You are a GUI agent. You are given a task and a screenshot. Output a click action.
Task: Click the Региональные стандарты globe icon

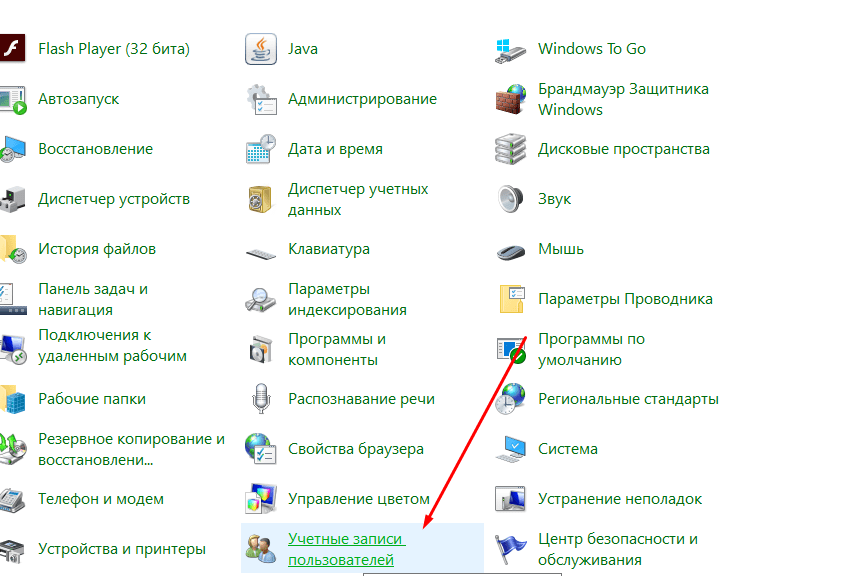pyautogui.click(x=510, y=399)
